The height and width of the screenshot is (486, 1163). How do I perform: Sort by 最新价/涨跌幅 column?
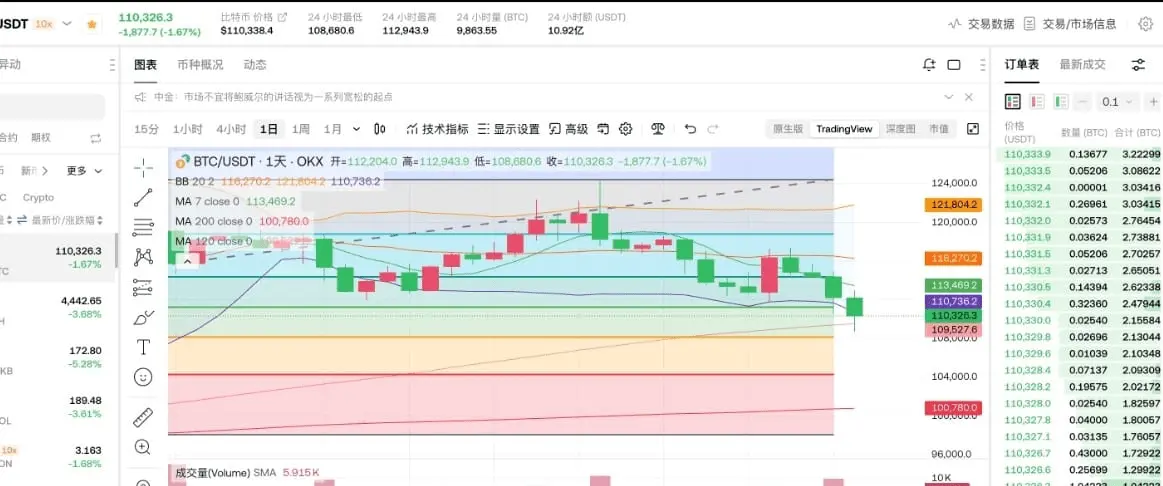point(67,220)
